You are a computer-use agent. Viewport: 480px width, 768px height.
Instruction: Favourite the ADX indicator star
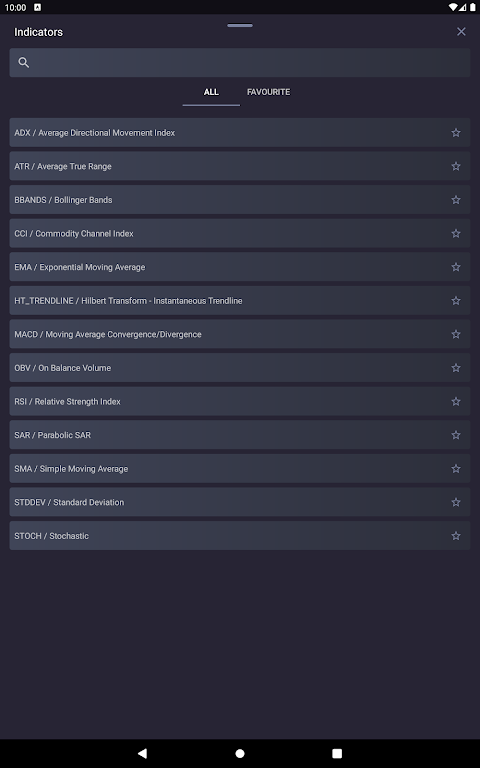(x=456, y=132)
